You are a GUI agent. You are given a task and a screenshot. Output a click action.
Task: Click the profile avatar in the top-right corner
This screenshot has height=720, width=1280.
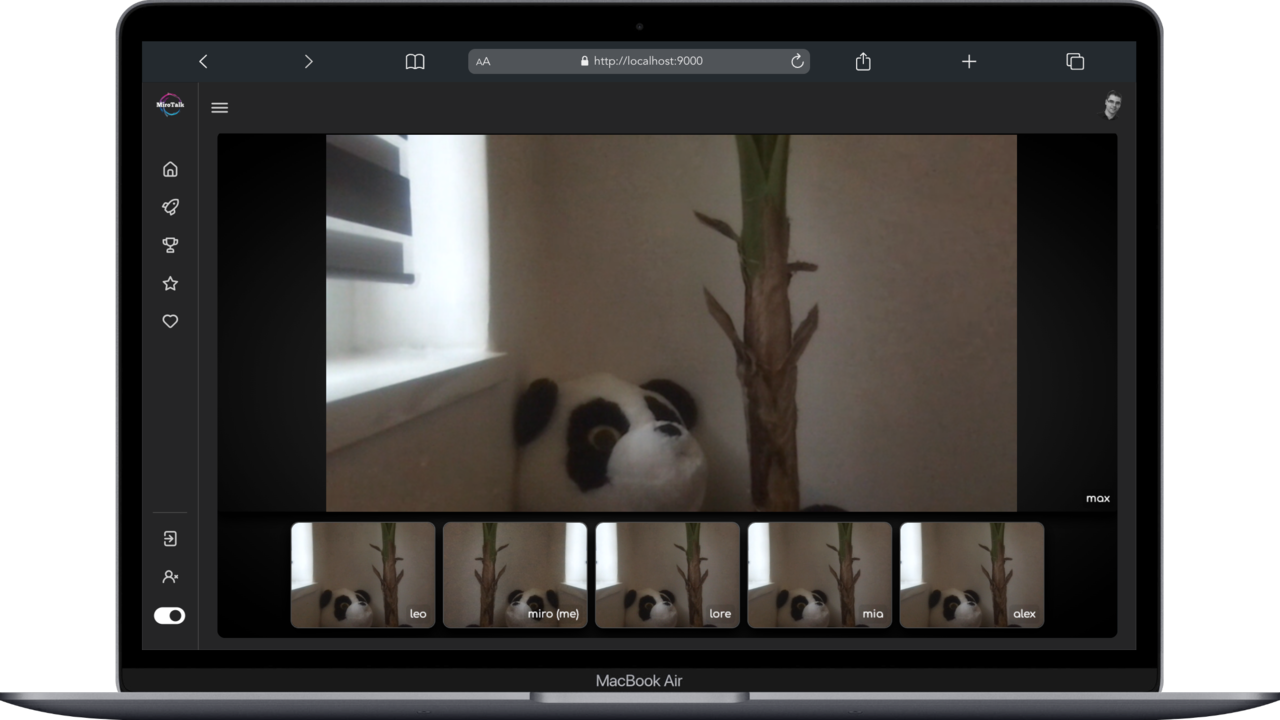[1112, 106]
